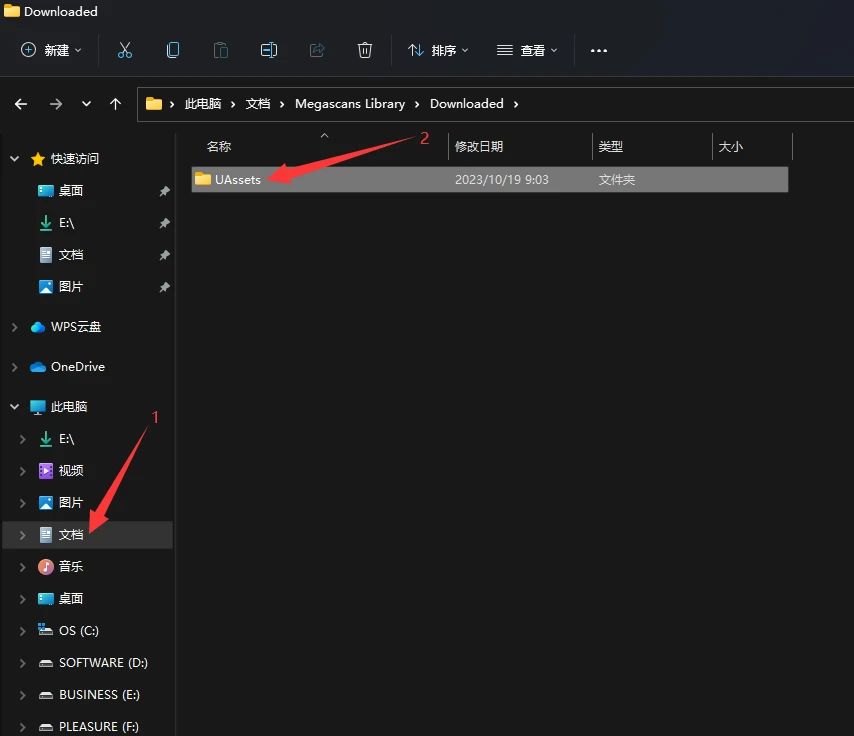854x736 pixels.
Task: Click the 视频 video folder icon
Action: [x=46, y=471]
